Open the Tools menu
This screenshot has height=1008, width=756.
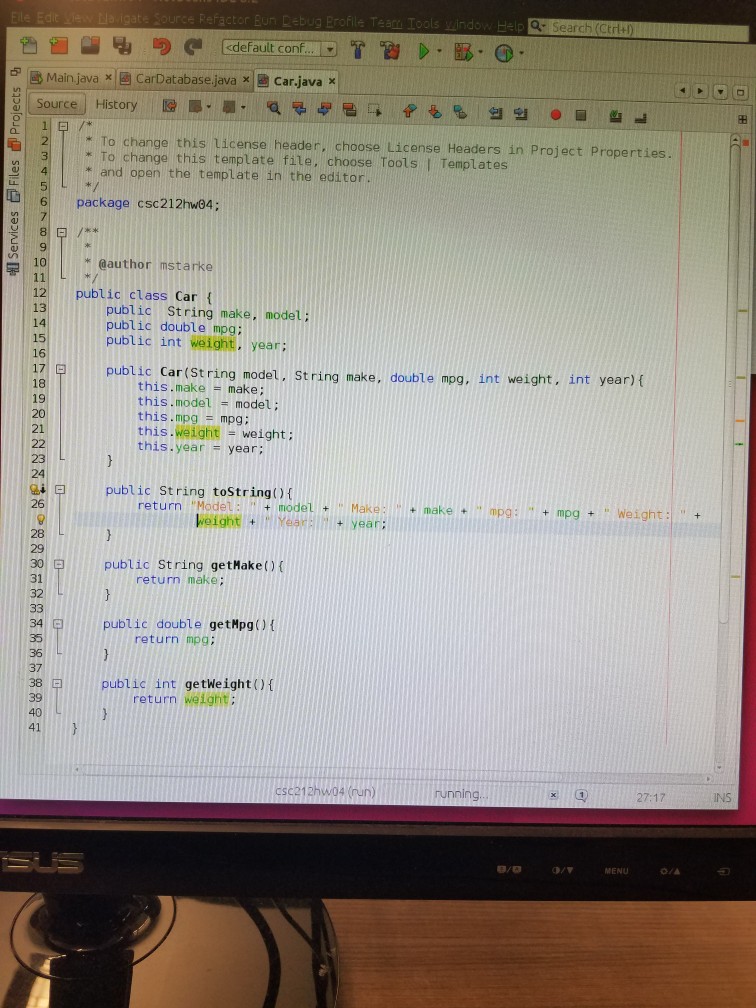pos(424,23)
